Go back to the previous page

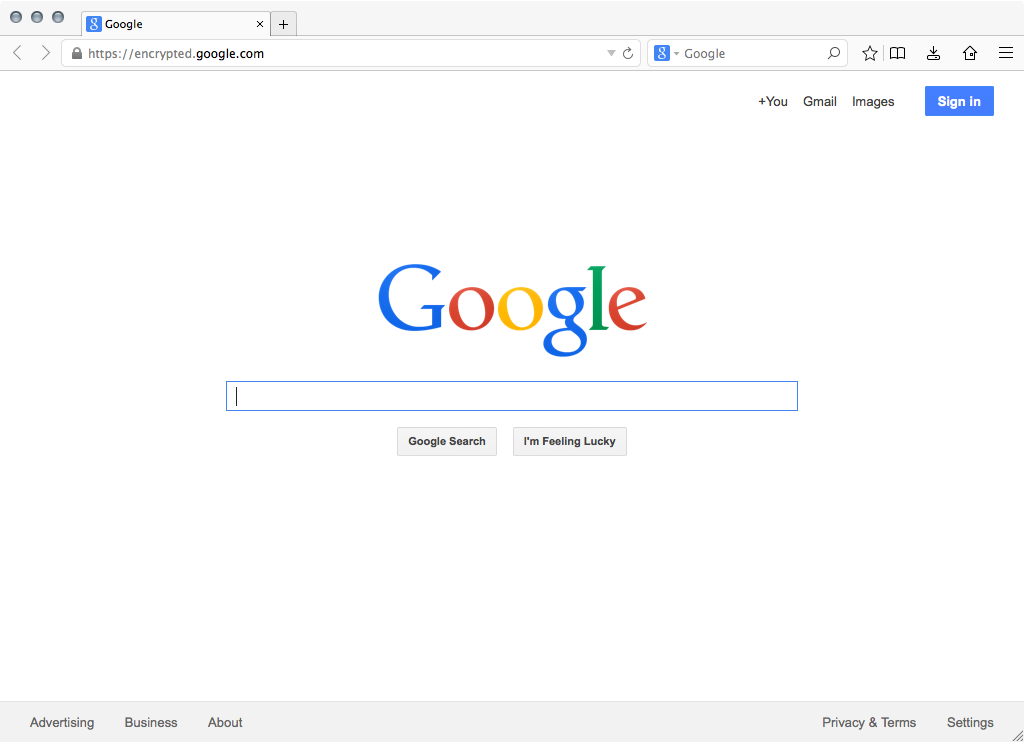(18, 53)
